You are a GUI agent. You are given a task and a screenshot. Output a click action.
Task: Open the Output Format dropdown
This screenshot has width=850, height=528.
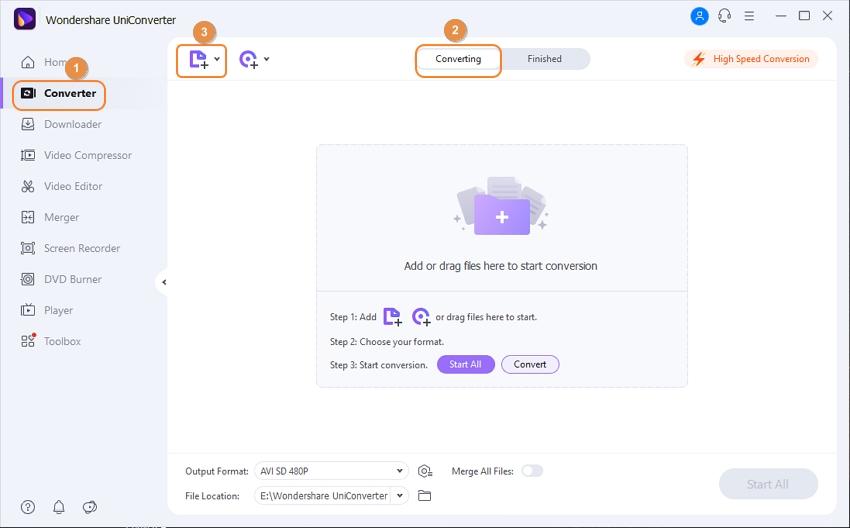[x=331, y=471]
